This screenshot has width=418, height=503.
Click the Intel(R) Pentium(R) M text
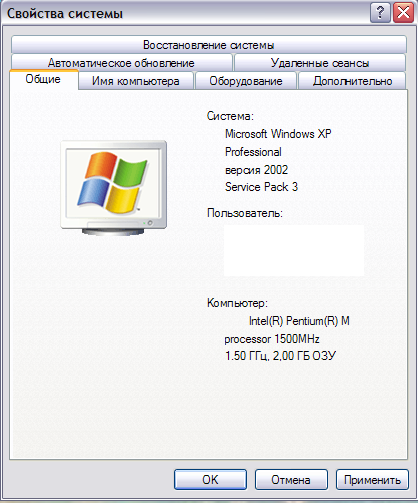299,321
